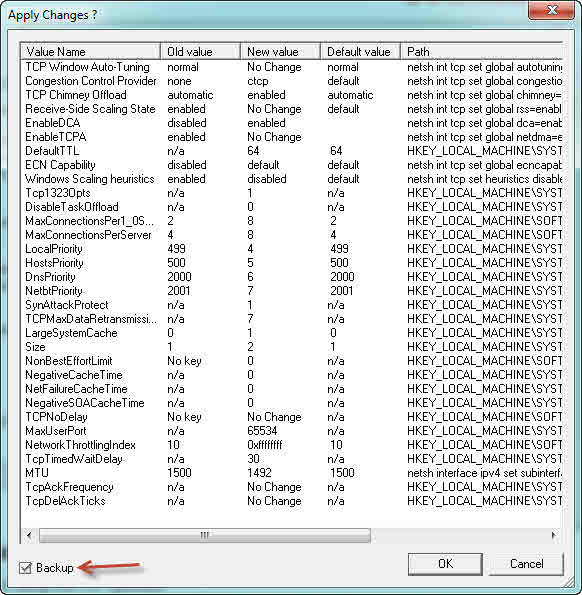
Task: Select the TcpAckFrequency row
Action: coord(291,487)
